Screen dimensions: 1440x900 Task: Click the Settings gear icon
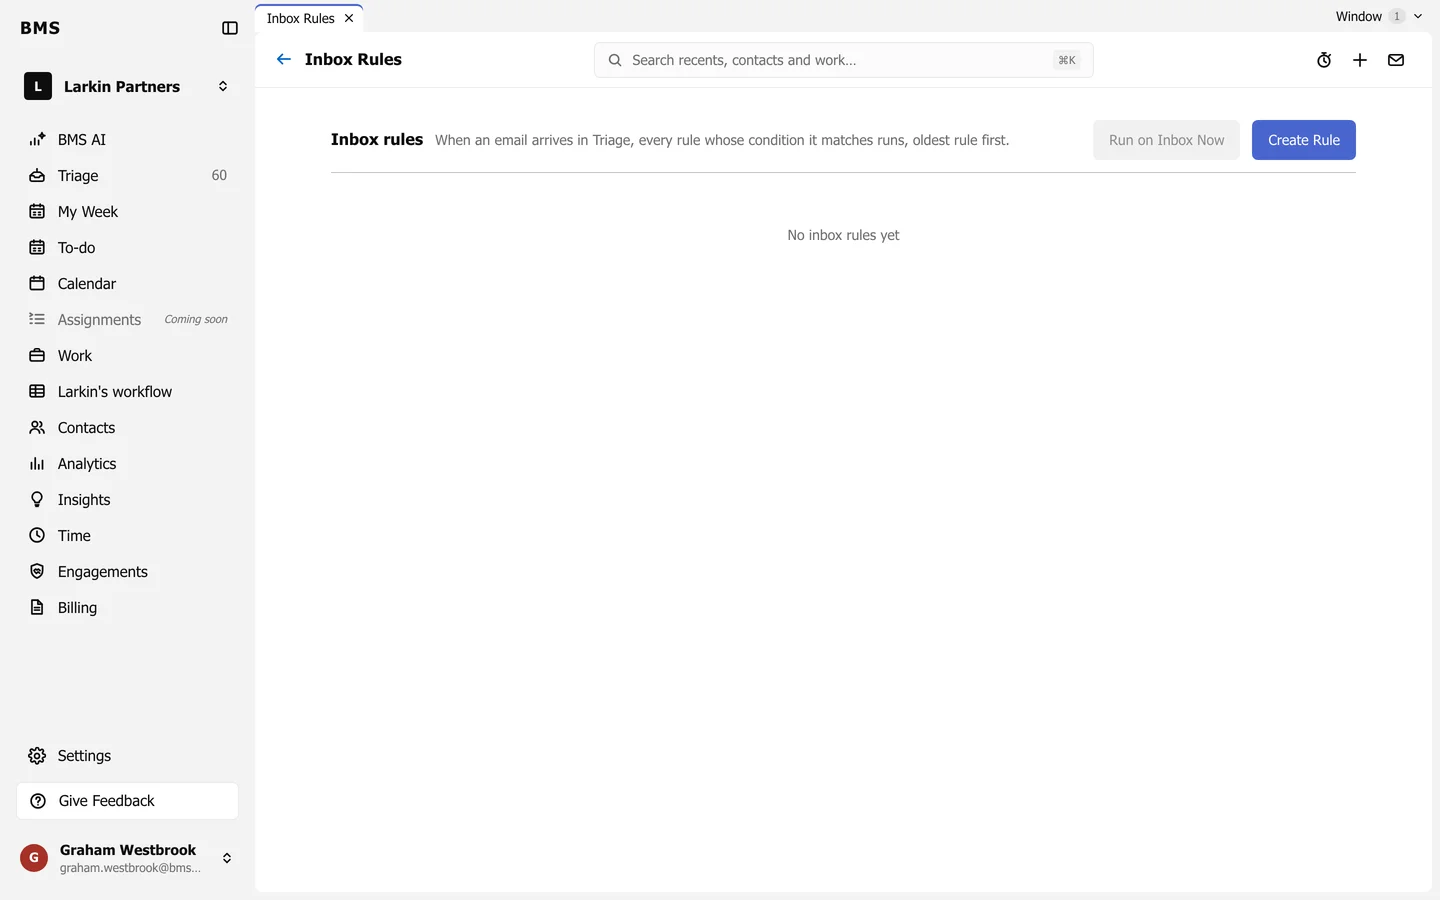(x=37, y=756)
